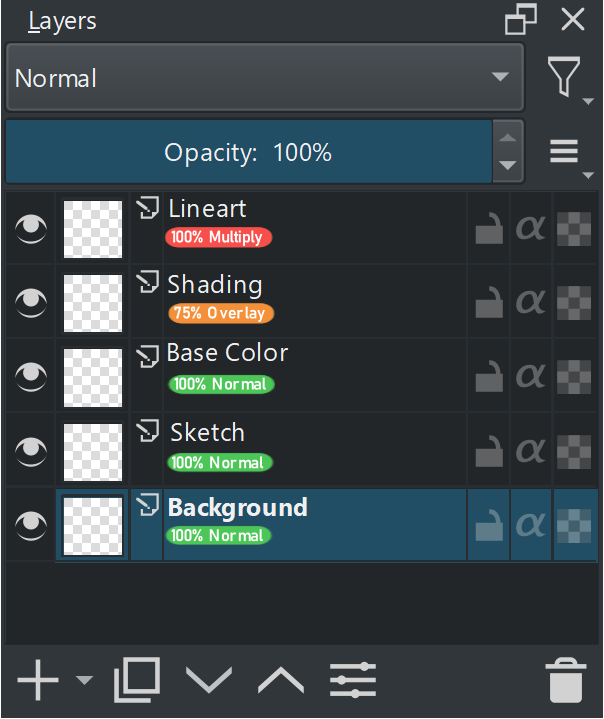The image size is (604, 719).
Task: Open the Normal blending mode dropdown
Action: point(265,78)
